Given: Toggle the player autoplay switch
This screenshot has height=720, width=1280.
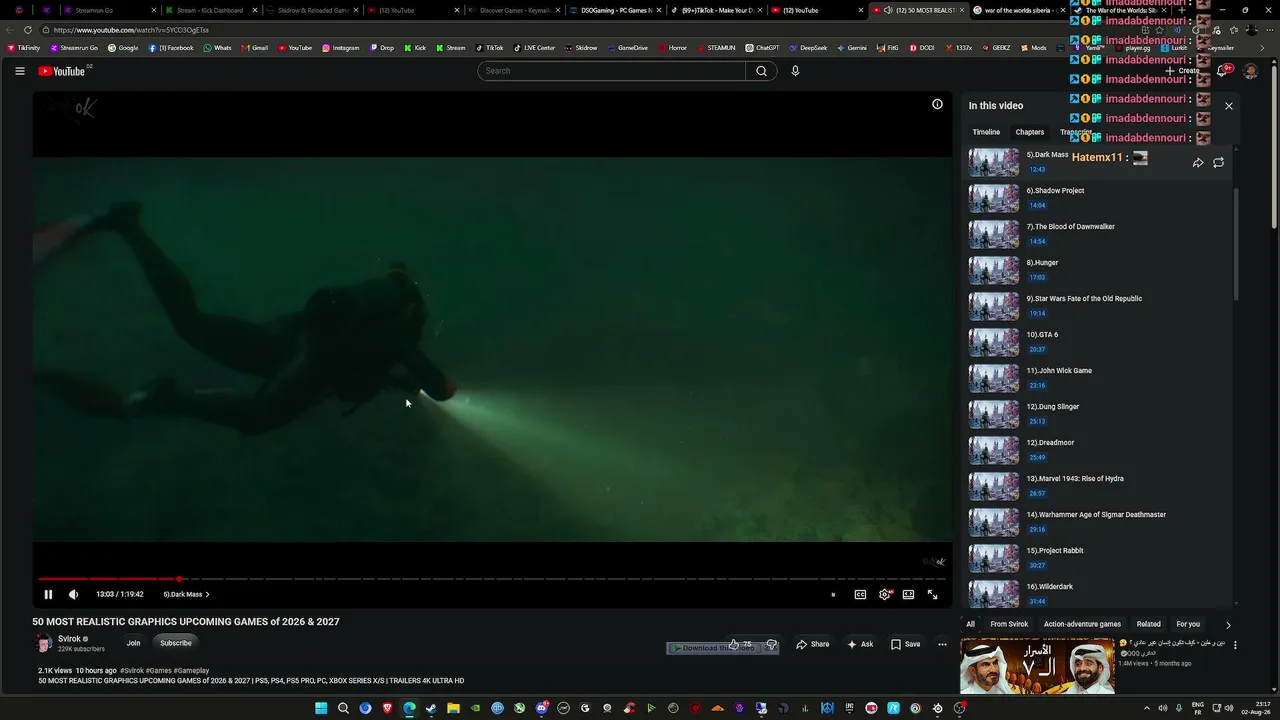Looking at the screenshot, I should coord(833,594).
